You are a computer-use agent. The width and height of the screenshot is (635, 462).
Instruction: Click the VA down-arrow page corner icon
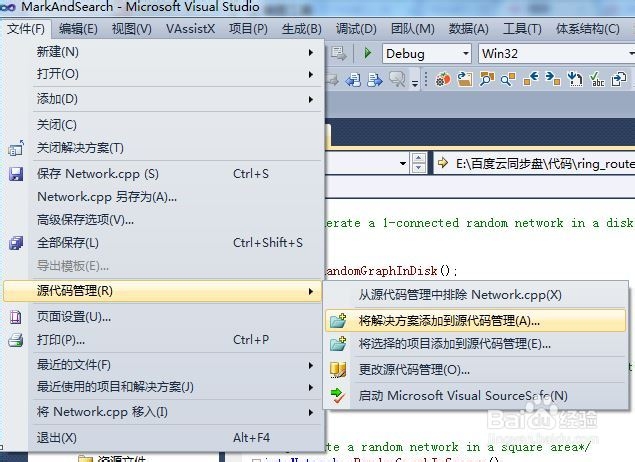[575, 79]
